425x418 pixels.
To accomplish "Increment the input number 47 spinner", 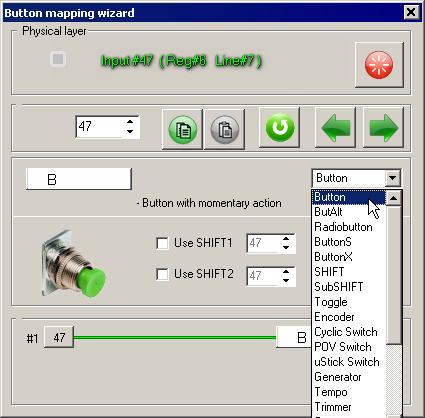I will click(130, 122).
